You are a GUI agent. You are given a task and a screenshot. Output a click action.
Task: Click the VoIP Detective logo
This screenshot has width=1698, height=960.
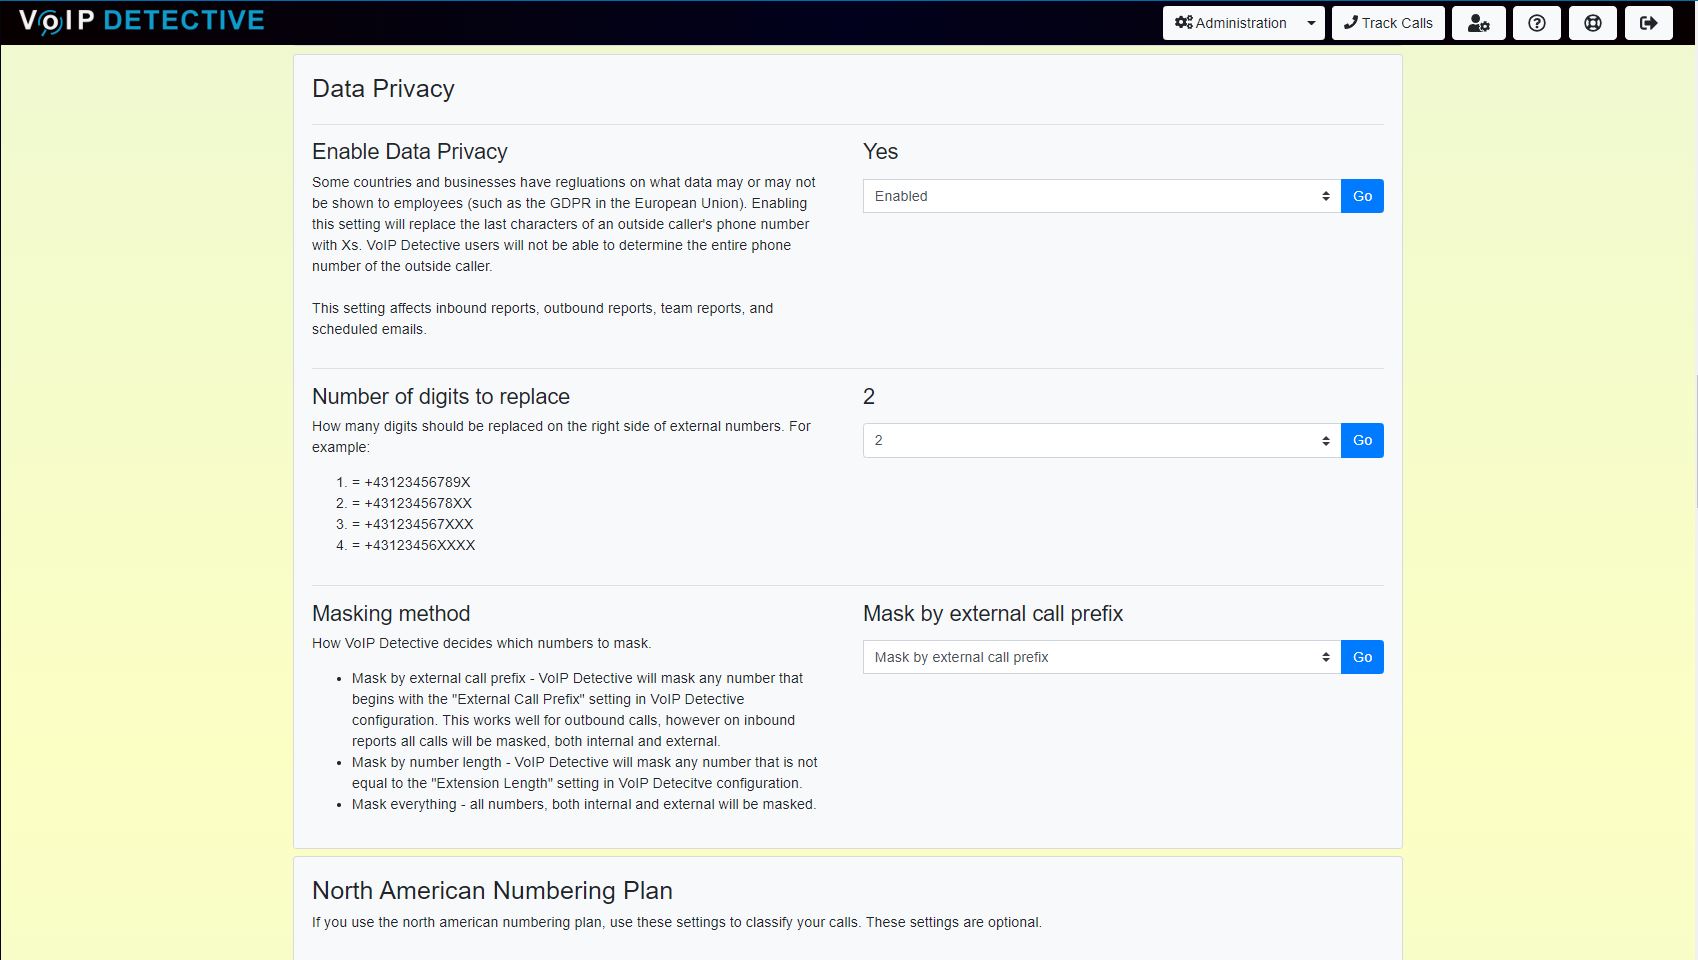(141, 21)
